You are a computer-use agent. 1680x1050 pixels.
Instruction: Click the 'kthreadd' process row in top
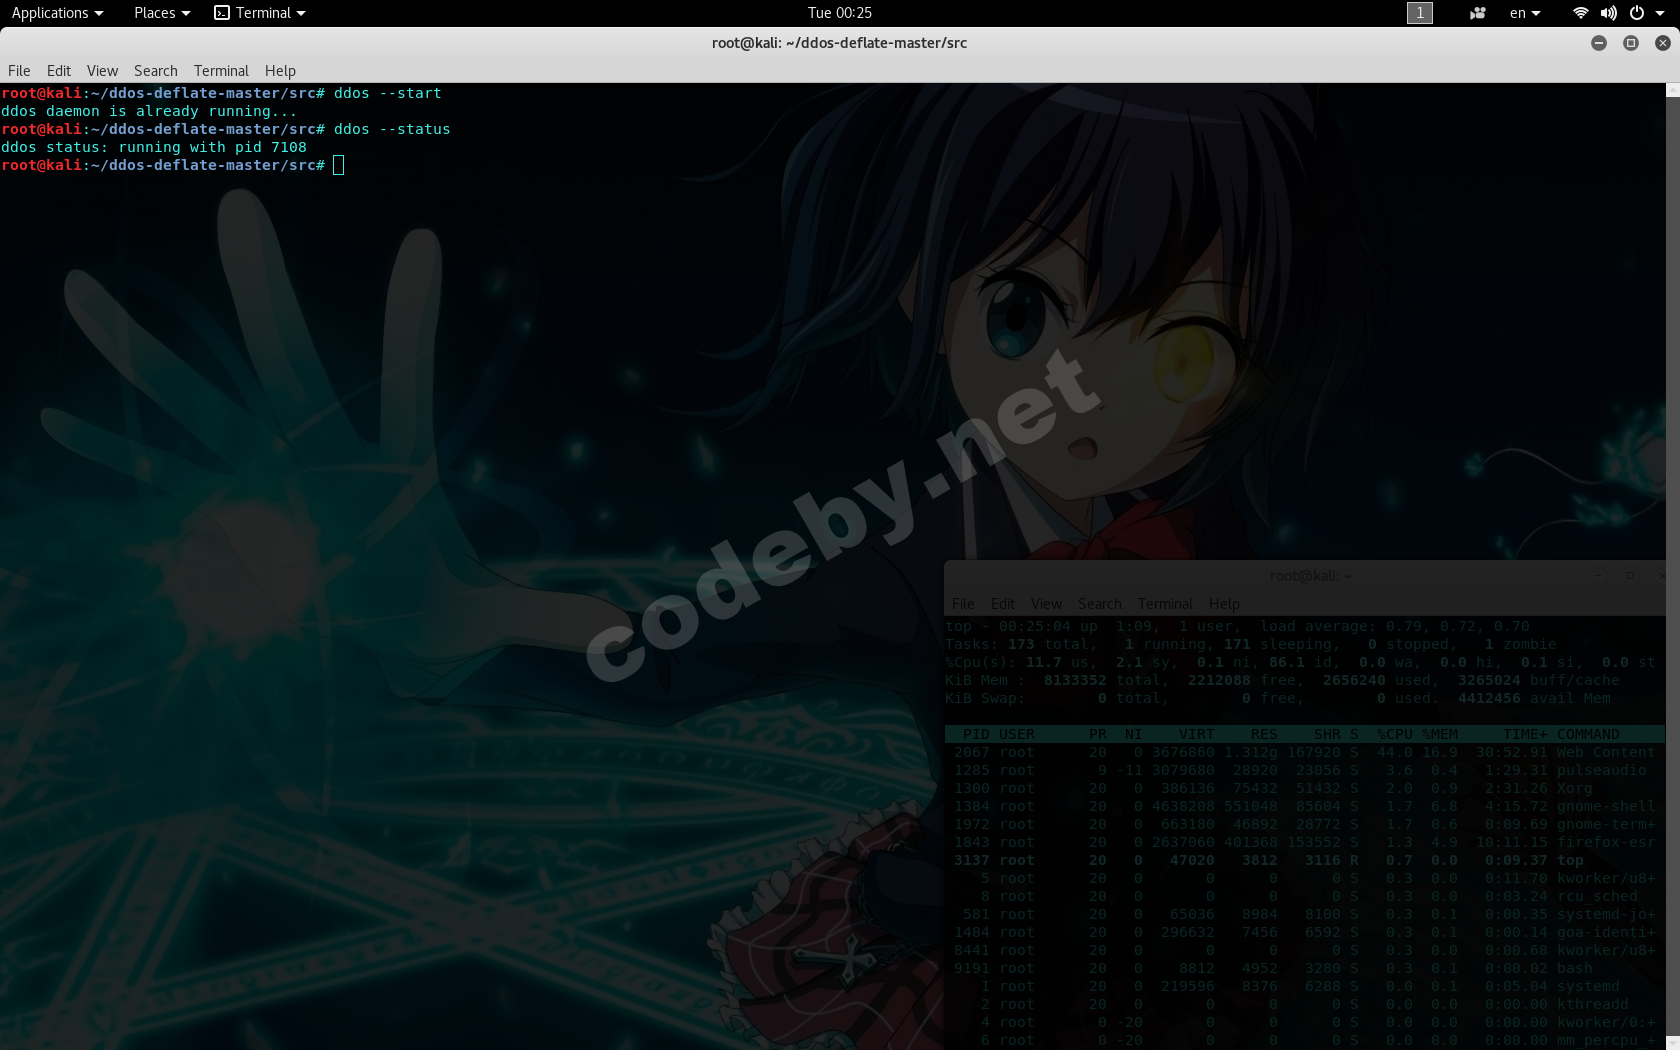click(1304, 1005)
